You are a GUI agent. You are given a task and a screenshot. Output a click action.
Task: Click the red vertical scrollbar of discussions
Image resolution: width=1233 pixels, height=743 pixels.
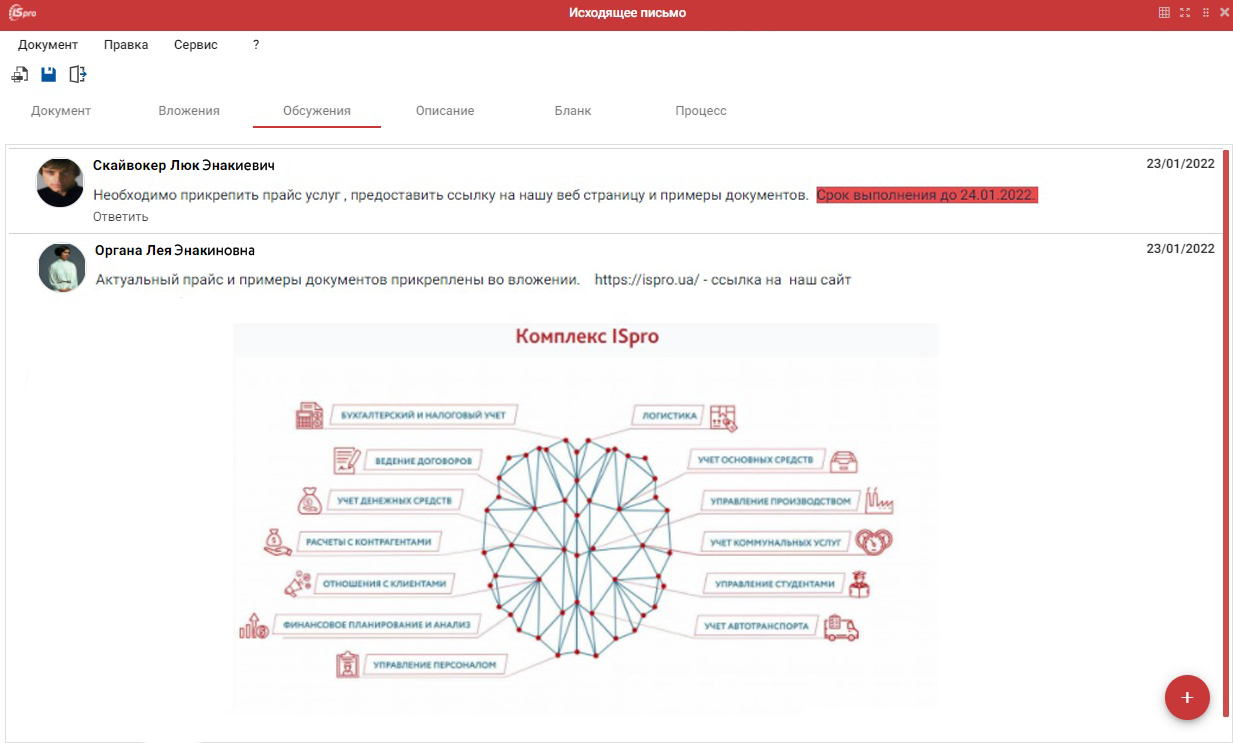click(1226, 433)
